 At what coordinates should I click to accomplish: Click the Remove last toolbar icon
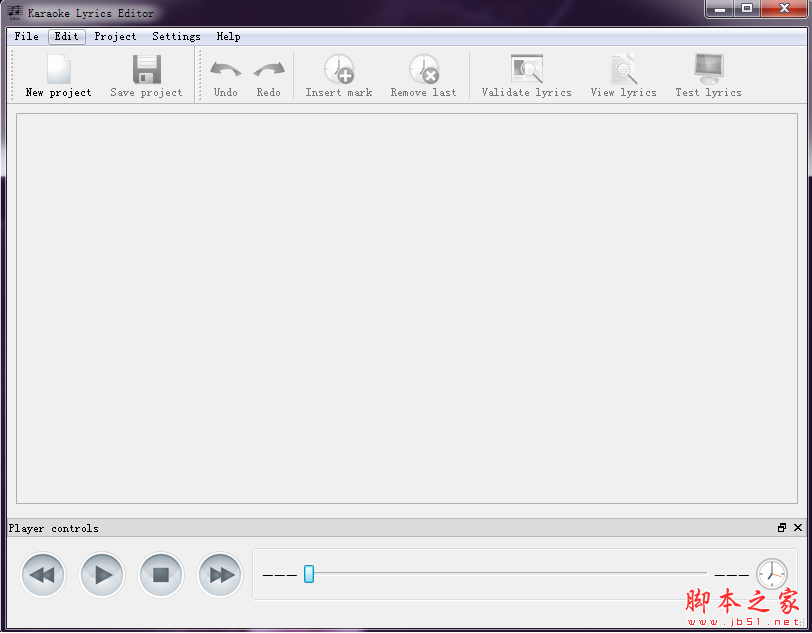pos(424,70)
